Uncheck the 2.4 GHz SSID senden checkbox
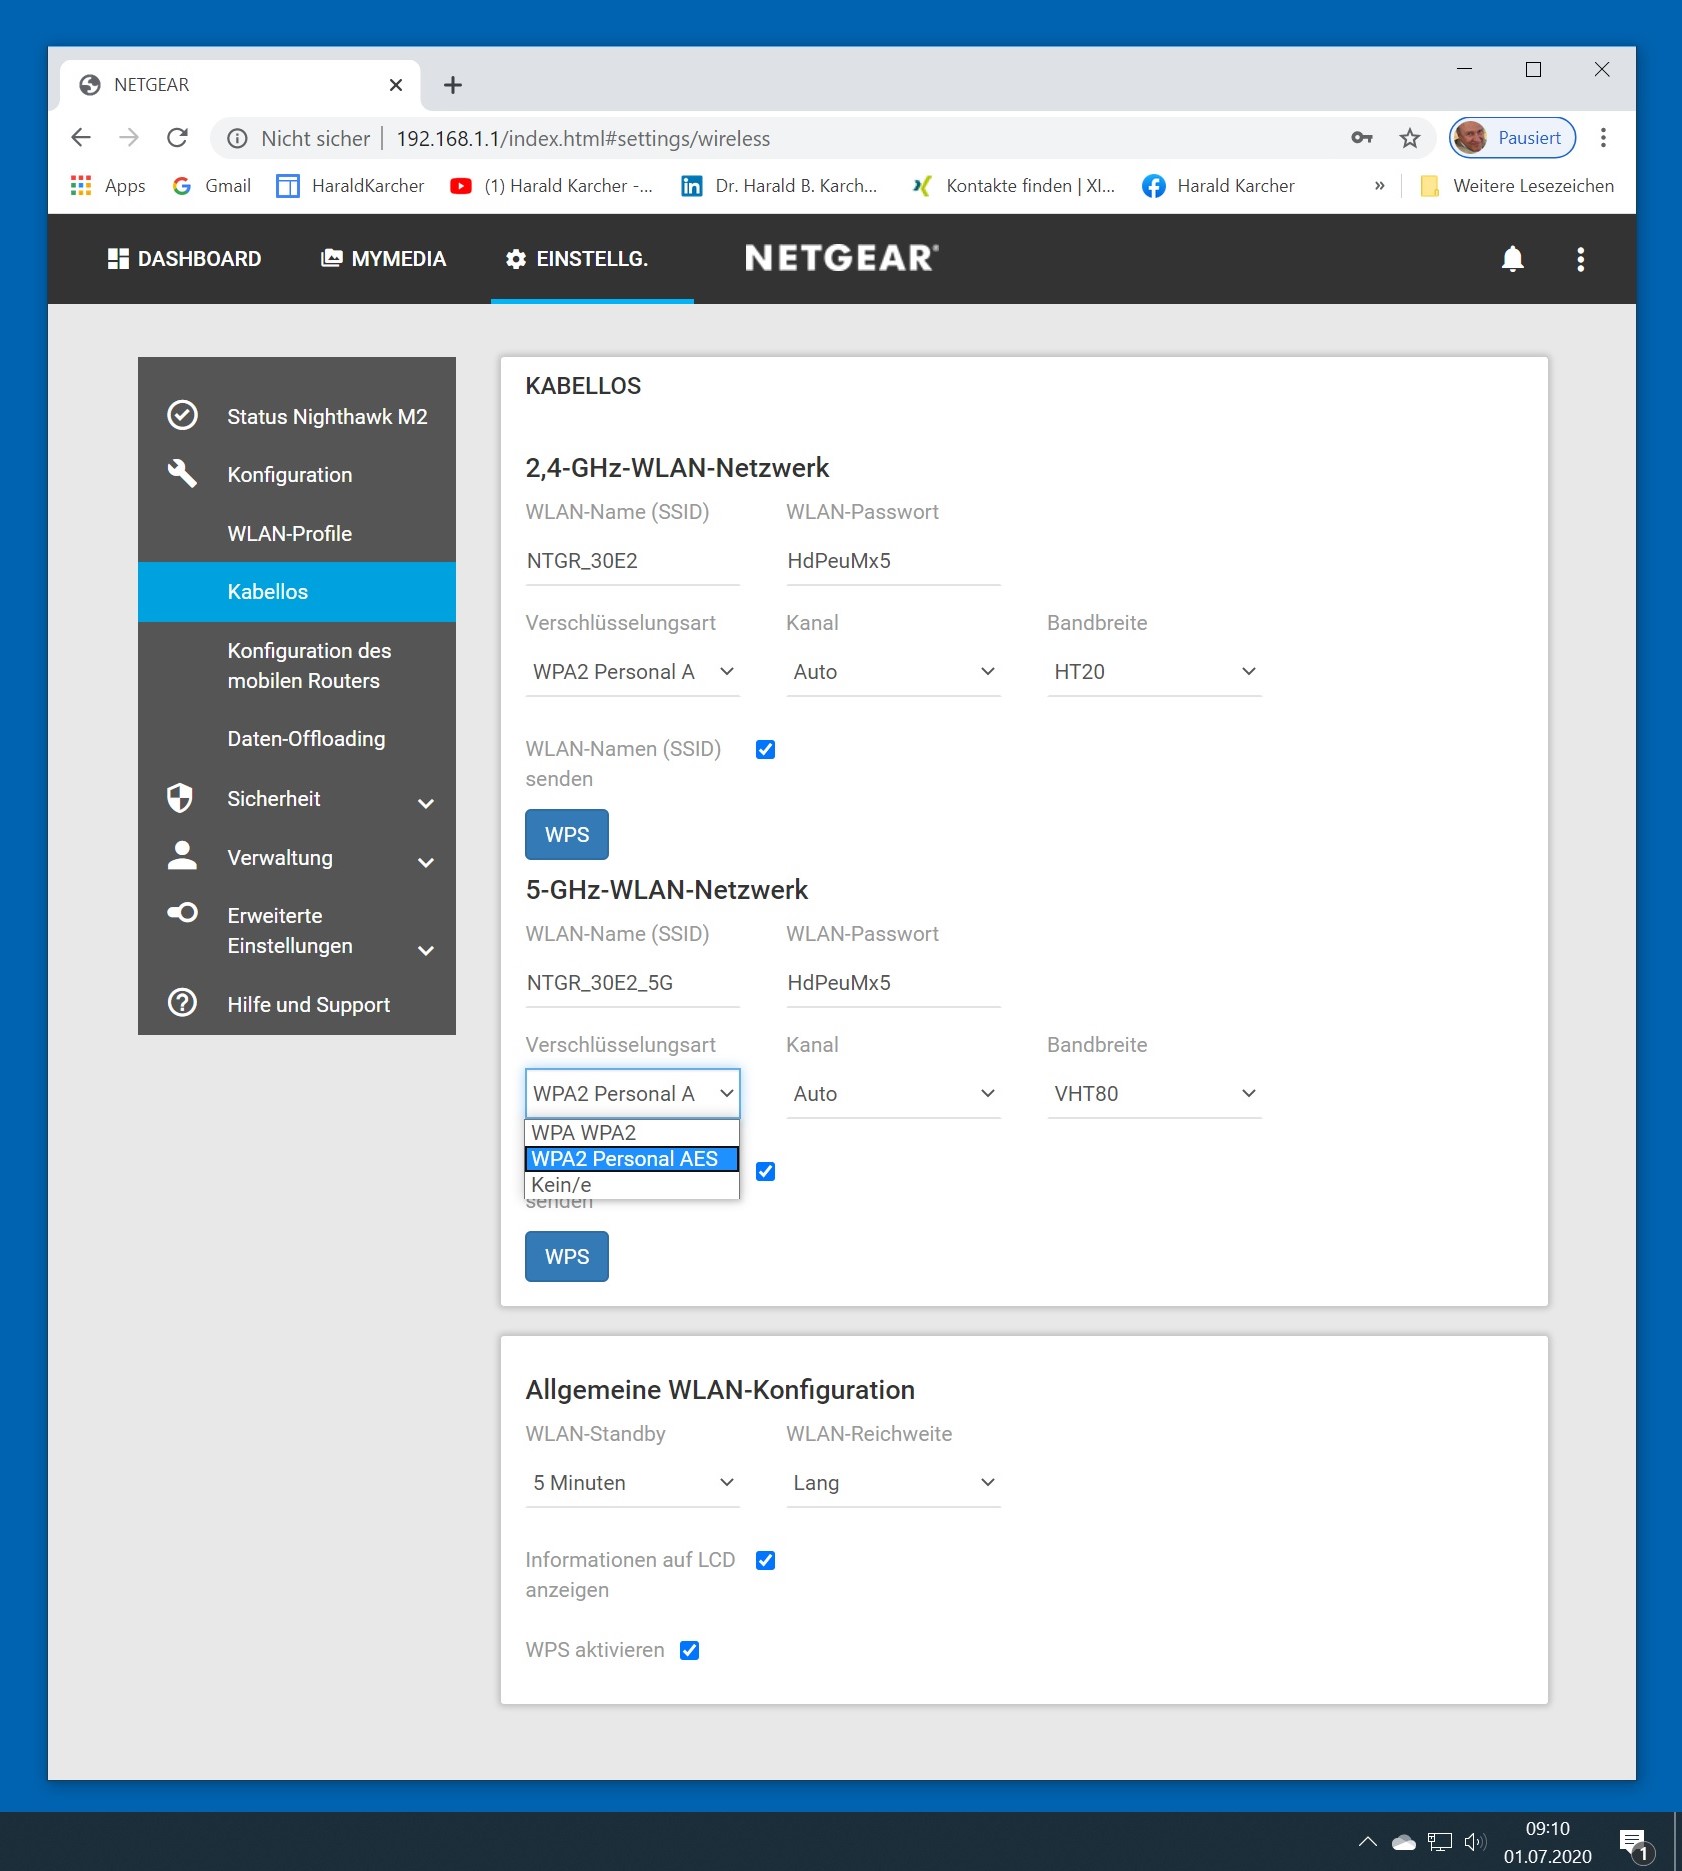Image resolution: width=1682 pixels, height=1871 pixels. click(765, 749)
